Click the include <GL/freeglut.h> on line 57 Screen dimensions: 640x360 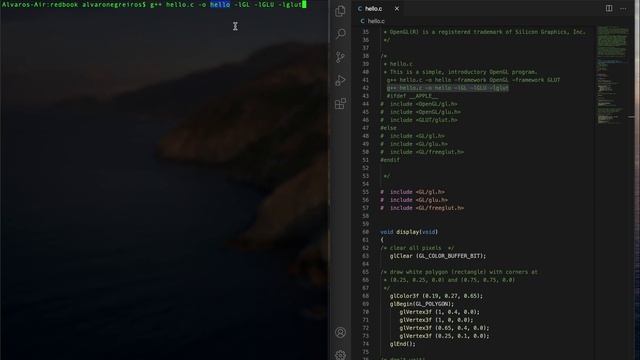point(422,208)
